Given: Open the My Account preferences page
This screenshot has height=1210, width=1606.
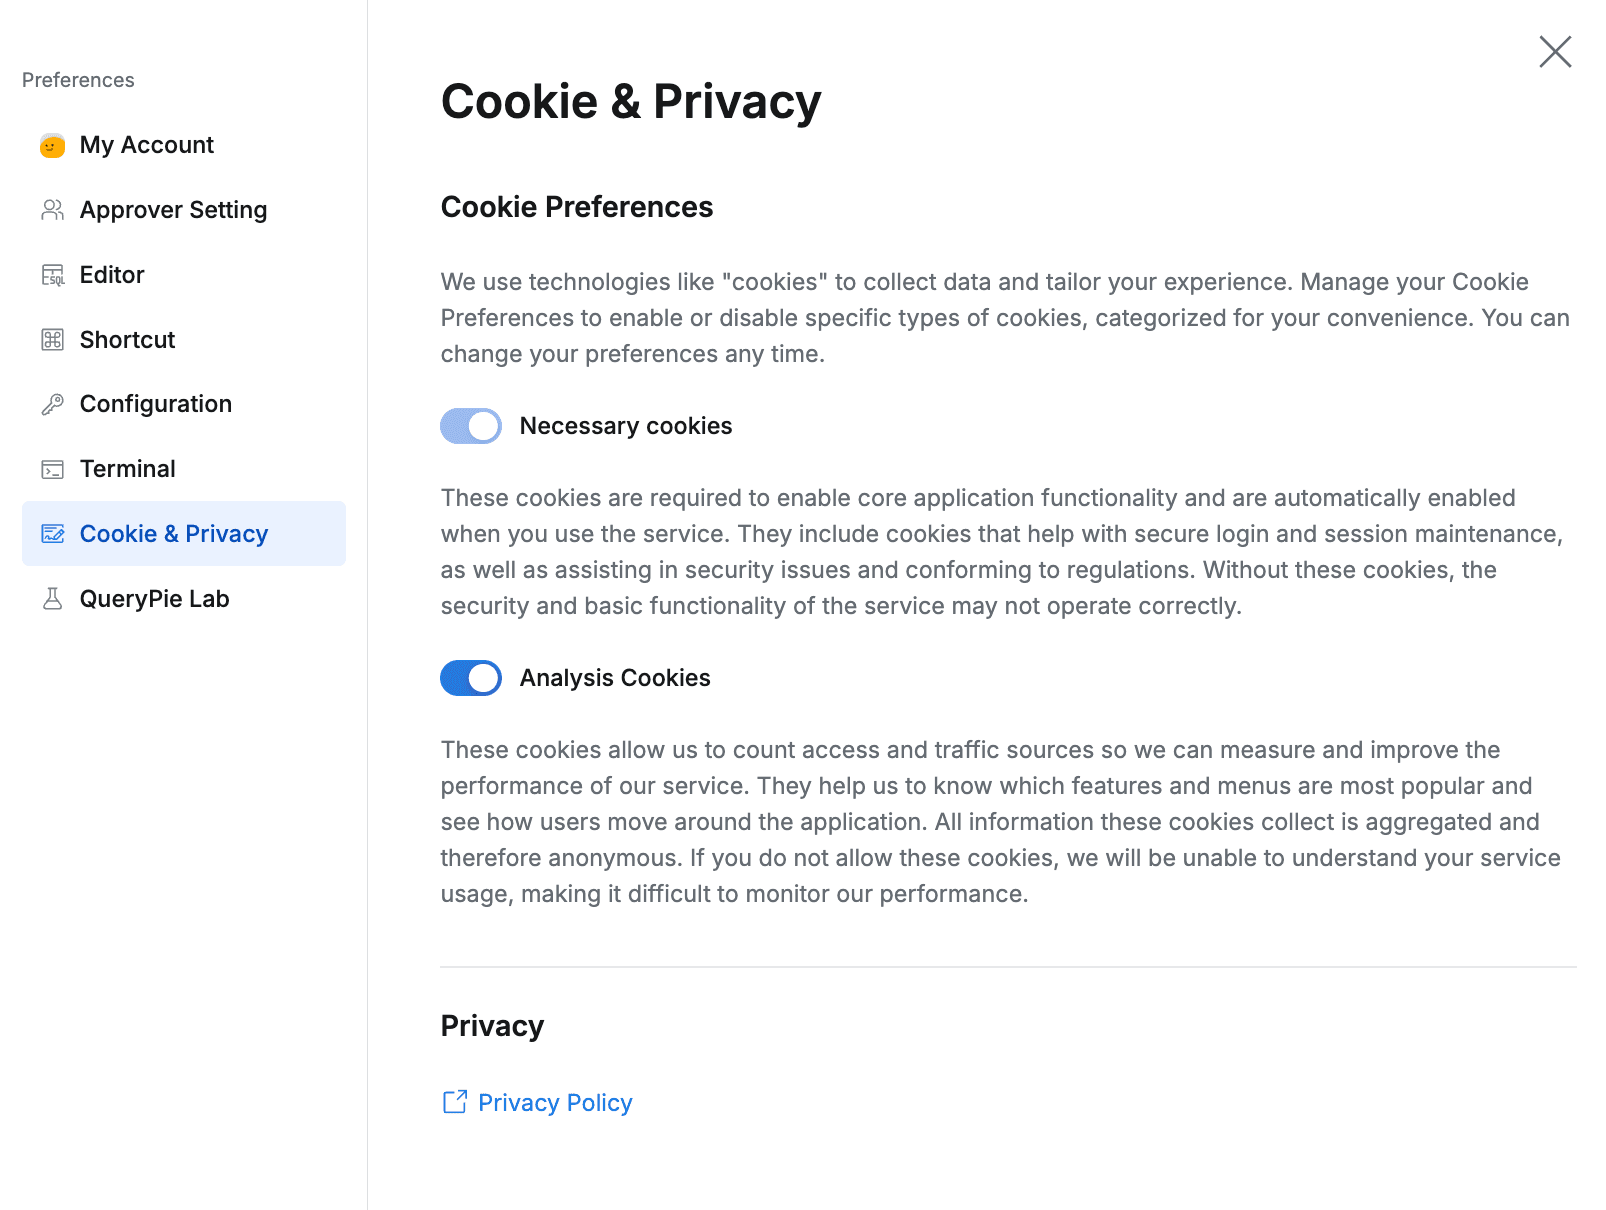Looking at the screenshot, I should coord(146,144).
